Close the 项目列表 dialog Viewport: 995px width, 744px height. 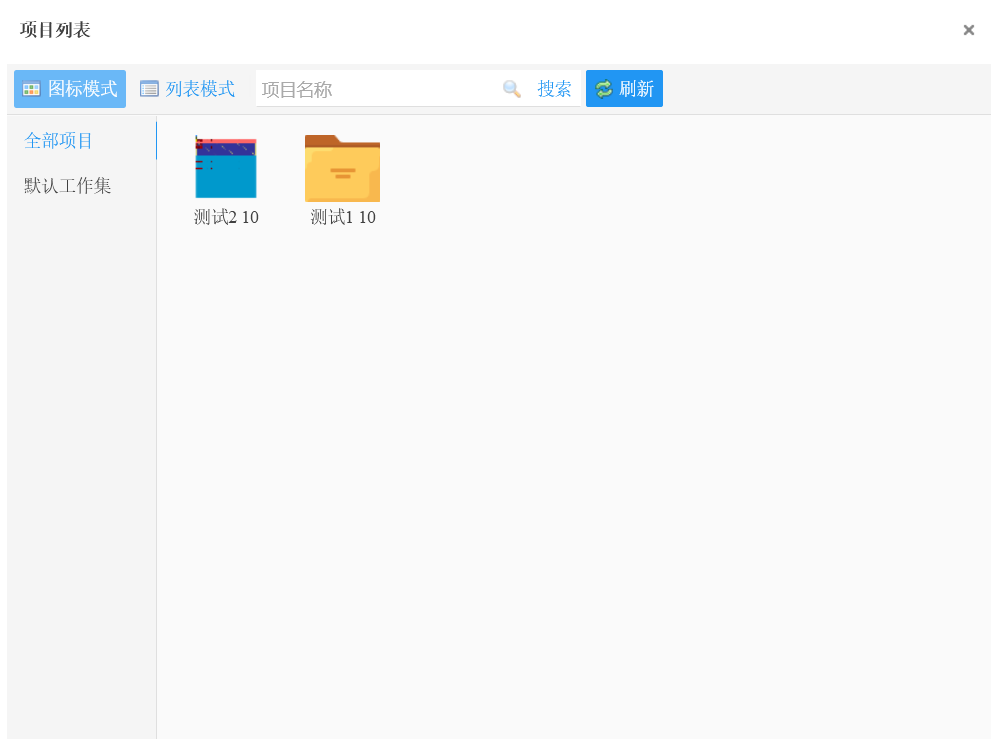pos(968,30)
